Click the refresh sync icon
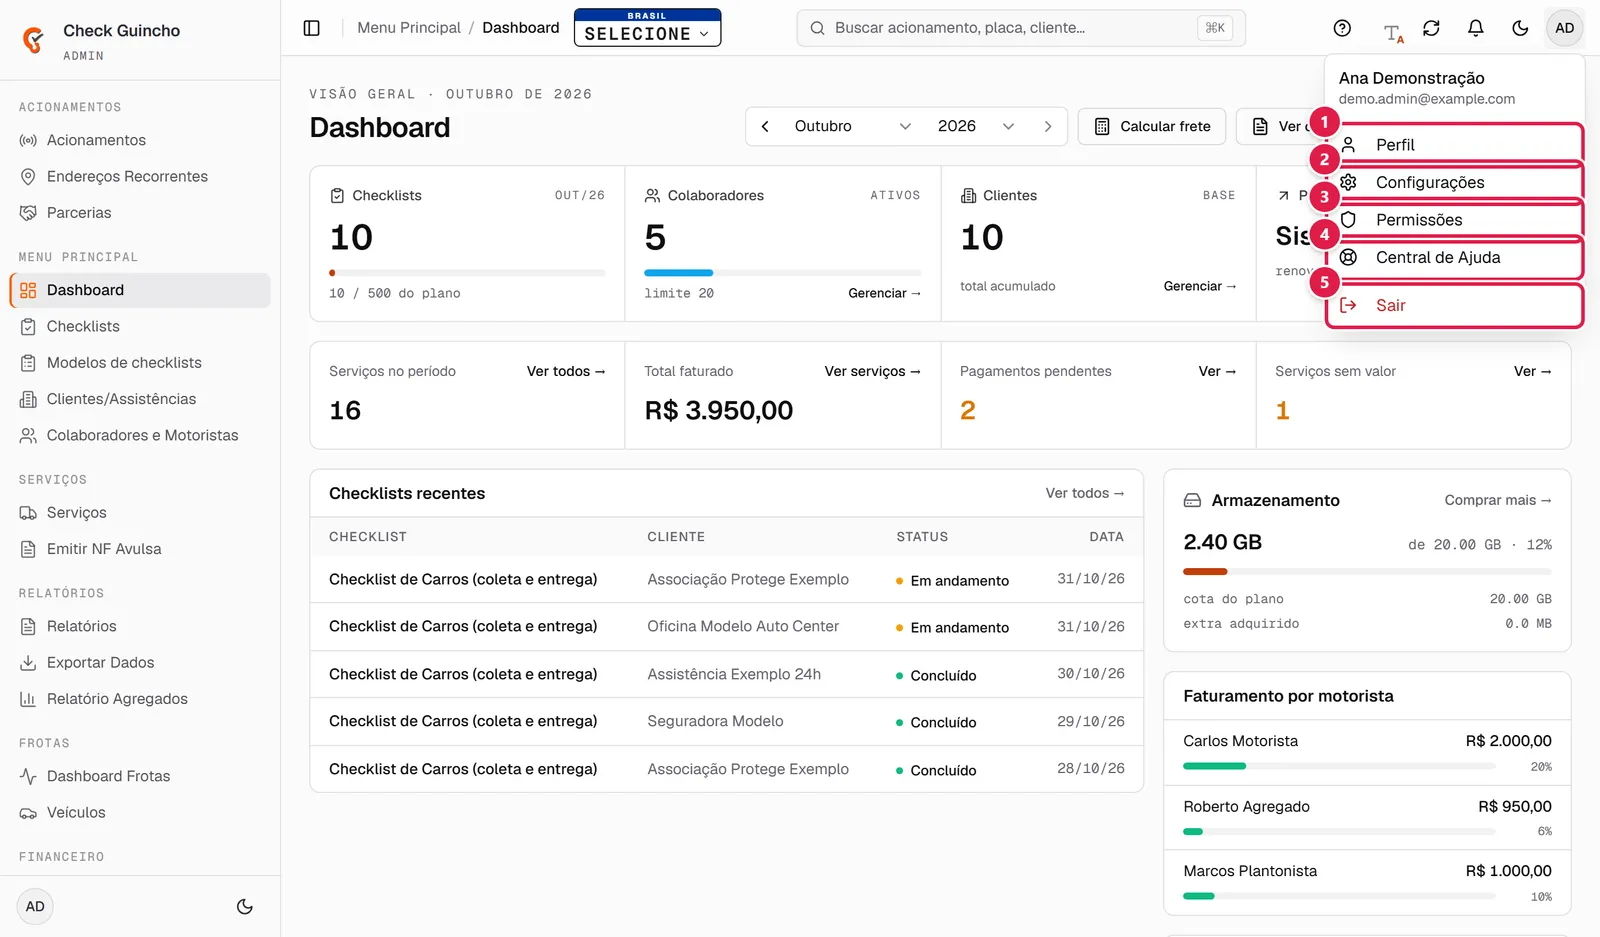This screenshot has height=937, width=1600. coord(1431,28)
